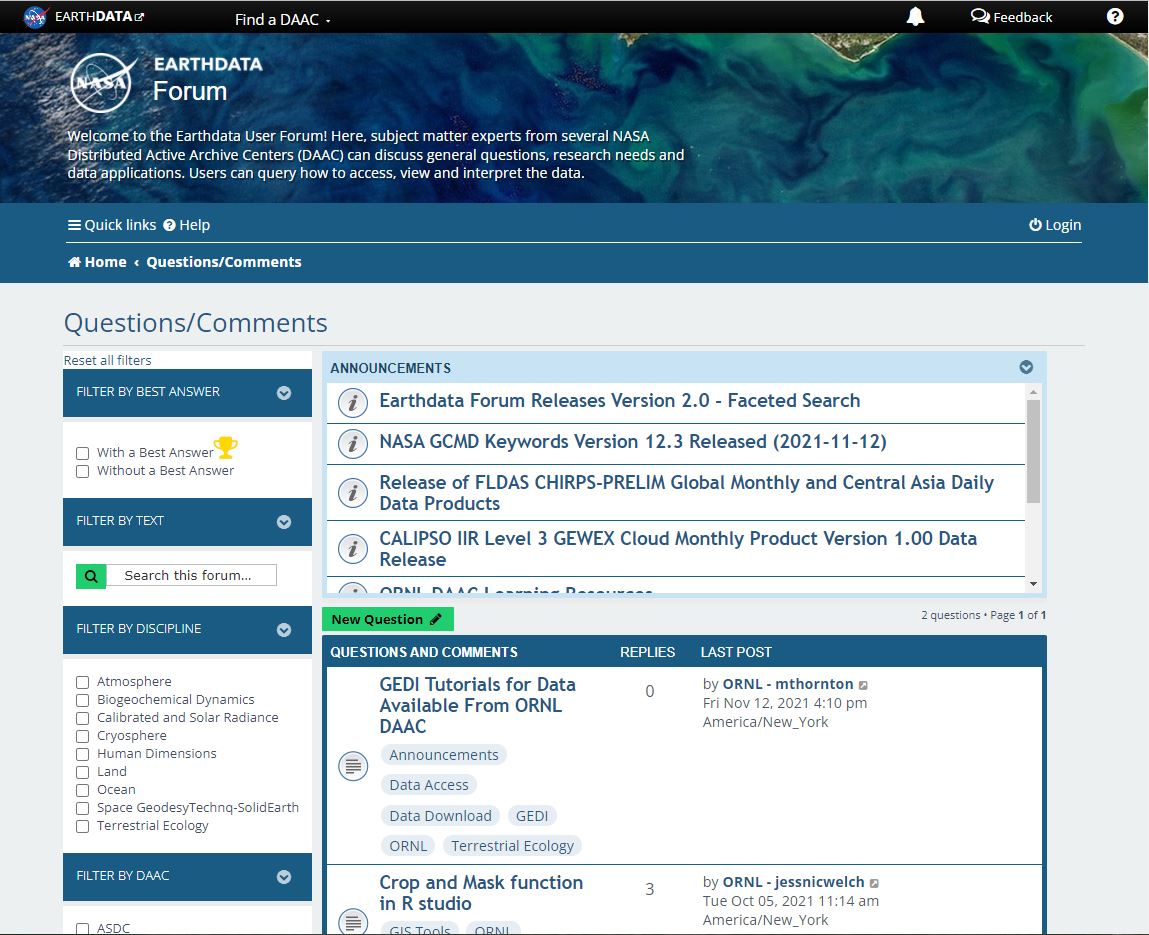This screenshot has height=935, width=1149.
Task: Go to Home breadcrumb
Action: coord(97,262)
